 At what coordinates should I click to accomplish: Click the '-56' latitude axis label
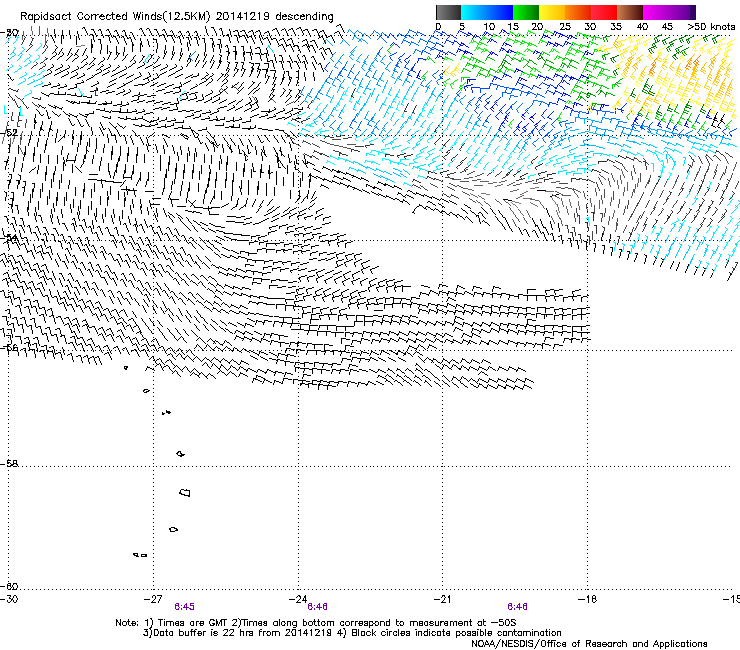9,348
